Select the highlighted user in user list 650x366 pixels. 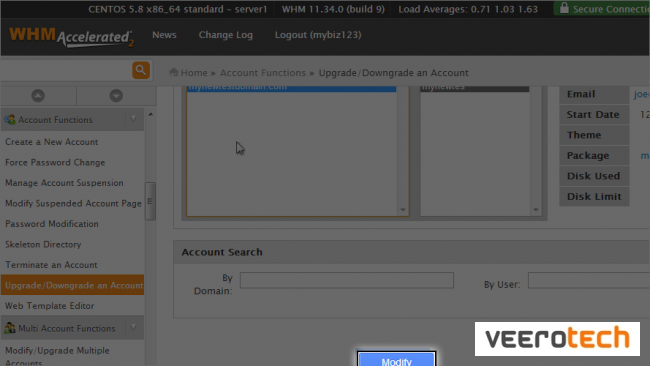(x=475, y=88)
